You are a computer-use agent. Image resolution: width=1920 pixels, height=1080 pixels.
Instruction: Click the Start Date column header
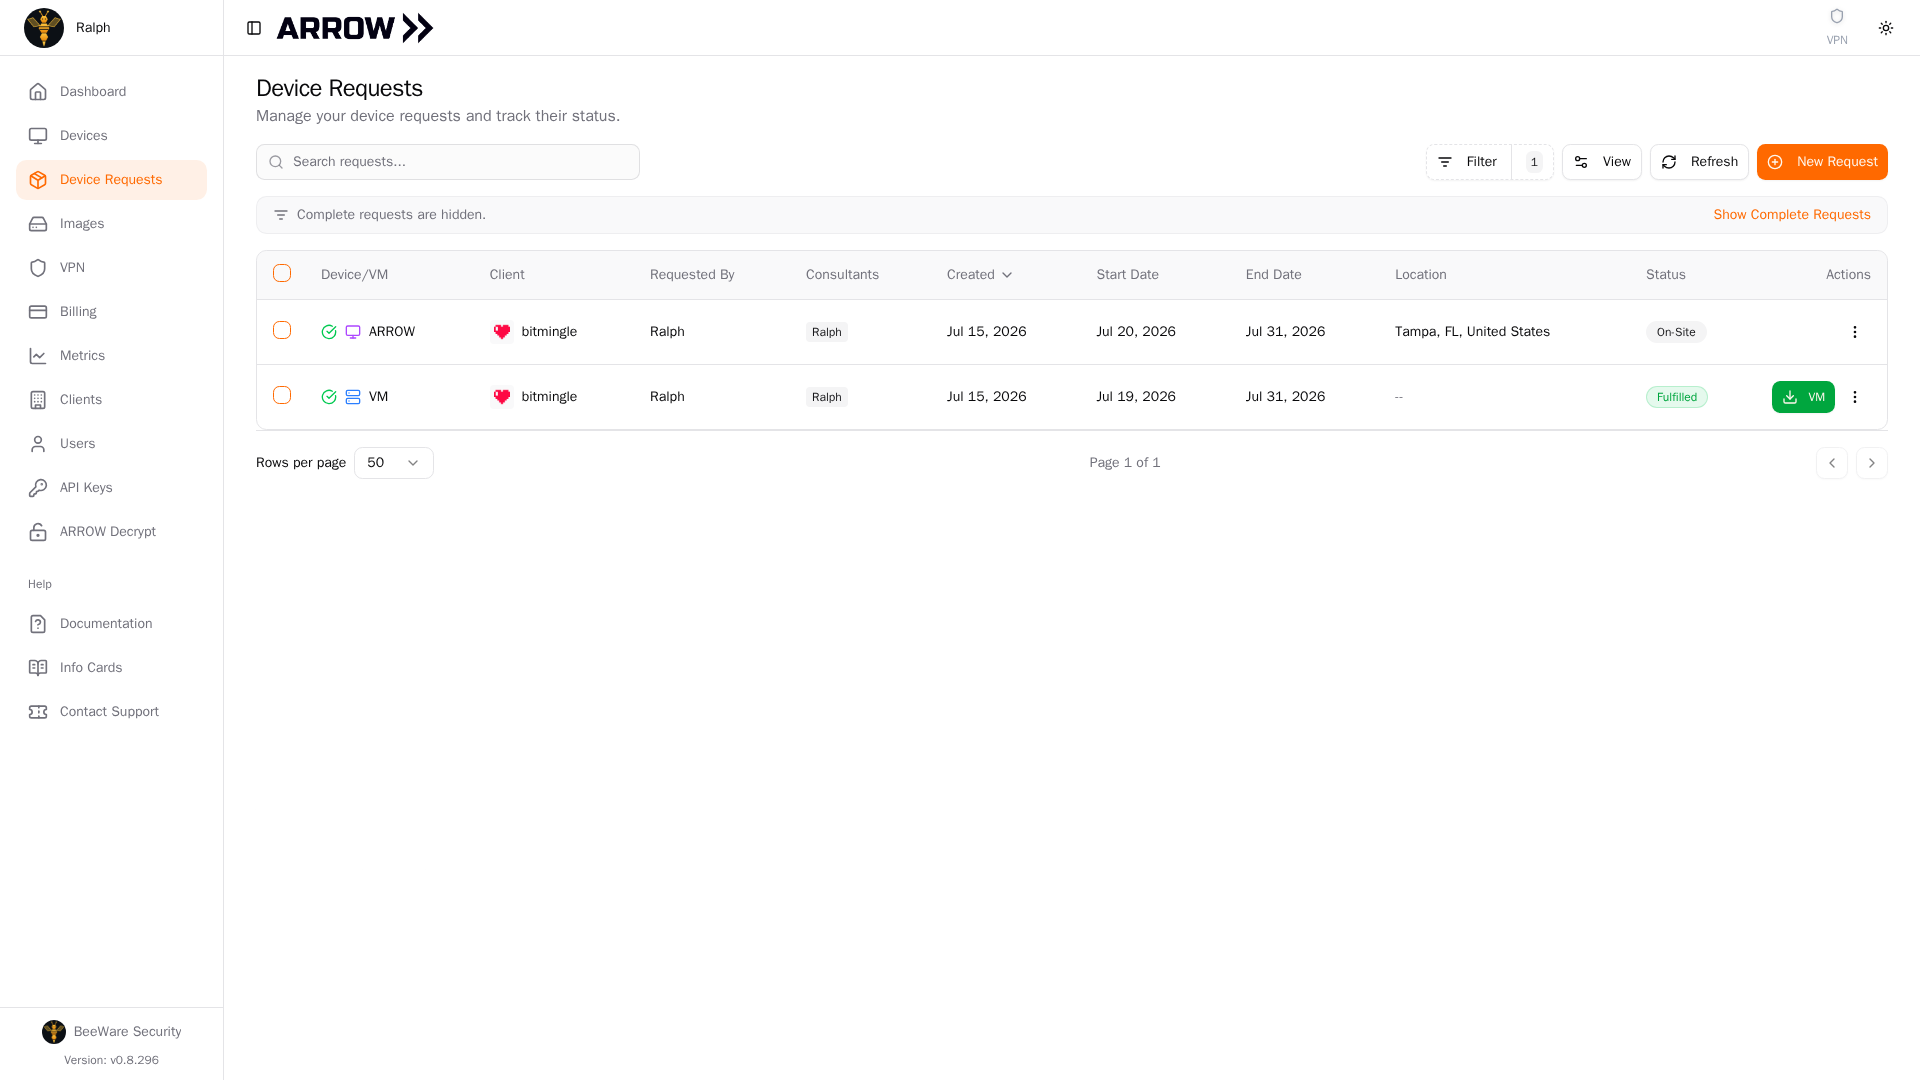pos(1127,275)
